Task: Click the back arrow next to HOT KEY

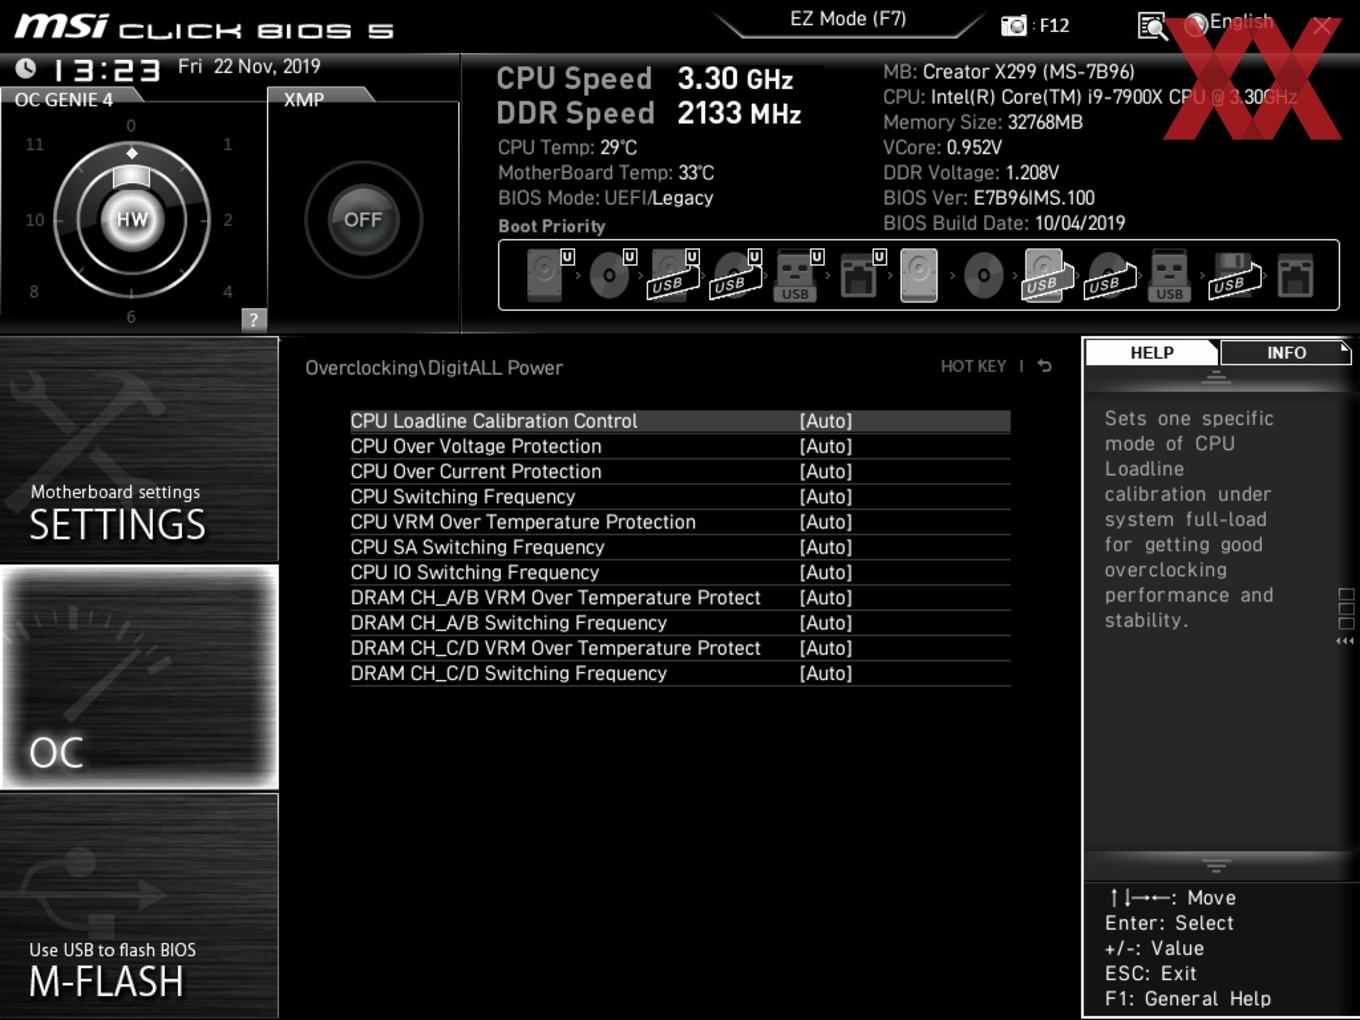Action: (x=1044, y=366)
